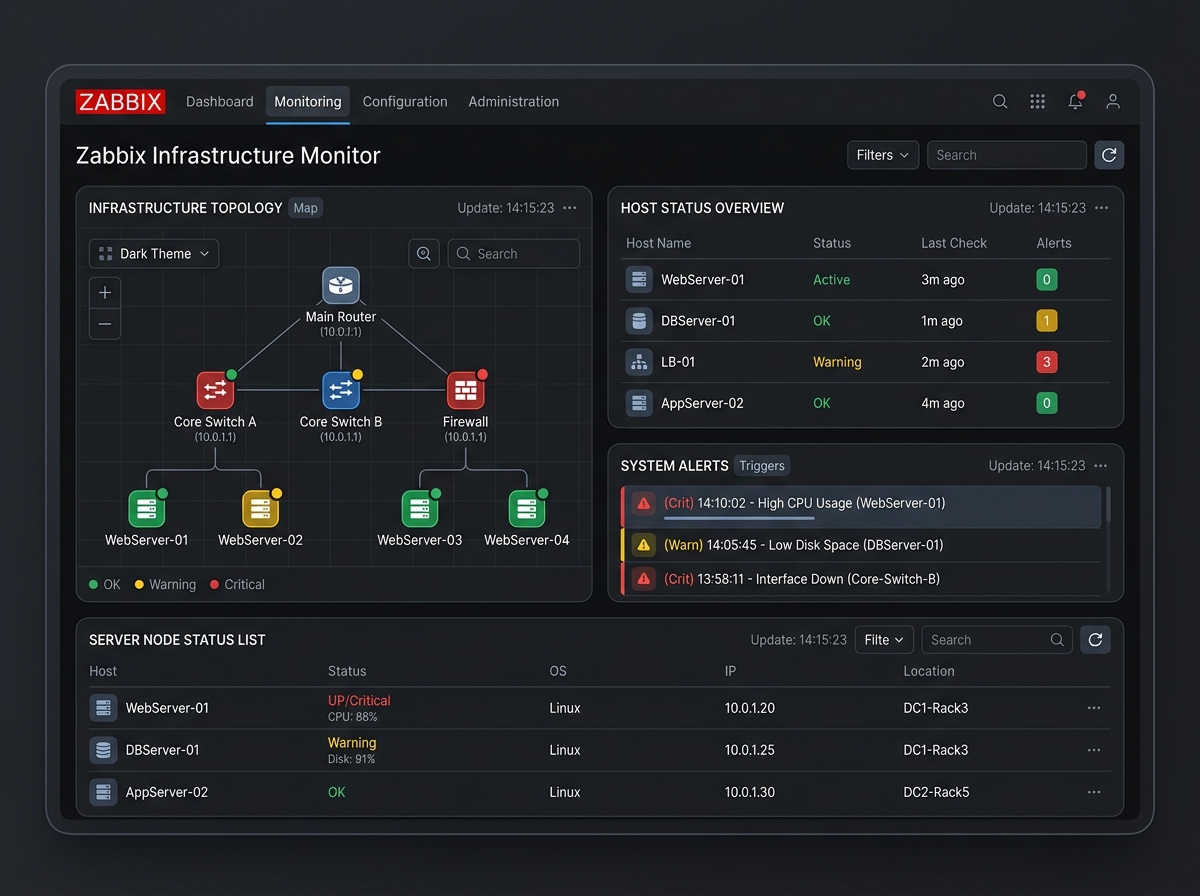Open the Interface Down critical alert

(861, 579)
